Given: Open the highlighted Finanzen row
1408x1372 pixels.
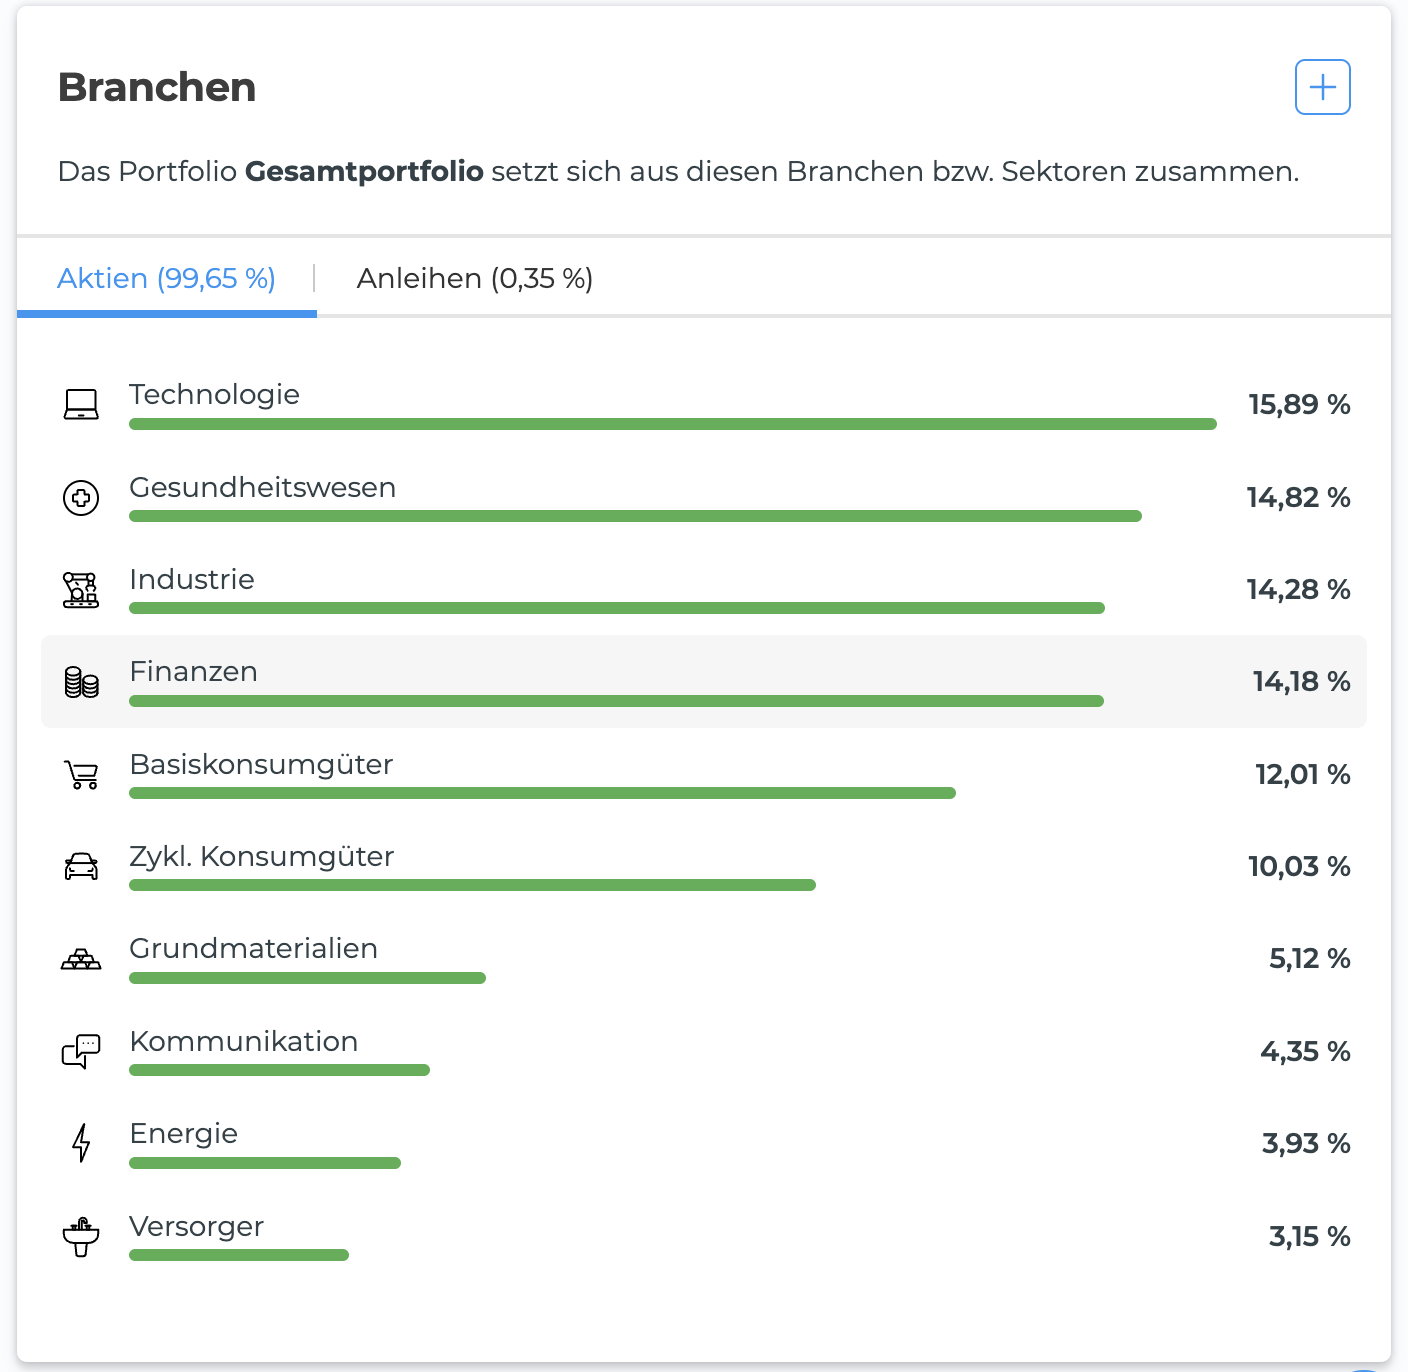Looking at the screenshot, I should tap(704, 681).
